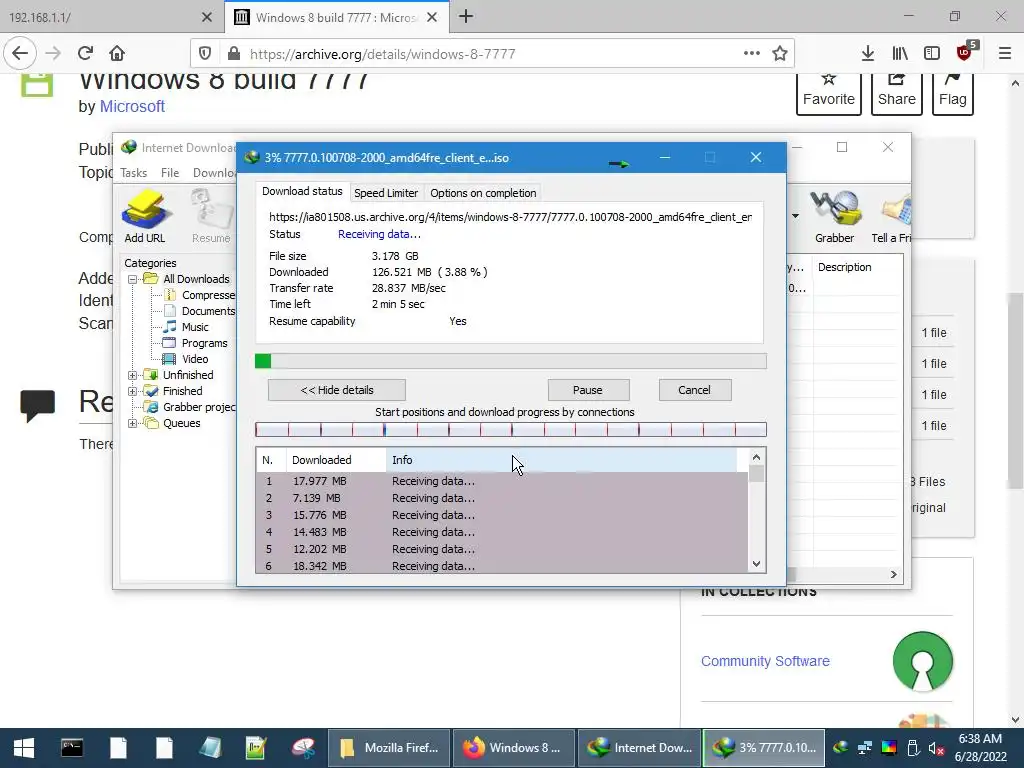Open a new browser tab
Screen dimensions: 1024x768
click(x=466, y=17)
